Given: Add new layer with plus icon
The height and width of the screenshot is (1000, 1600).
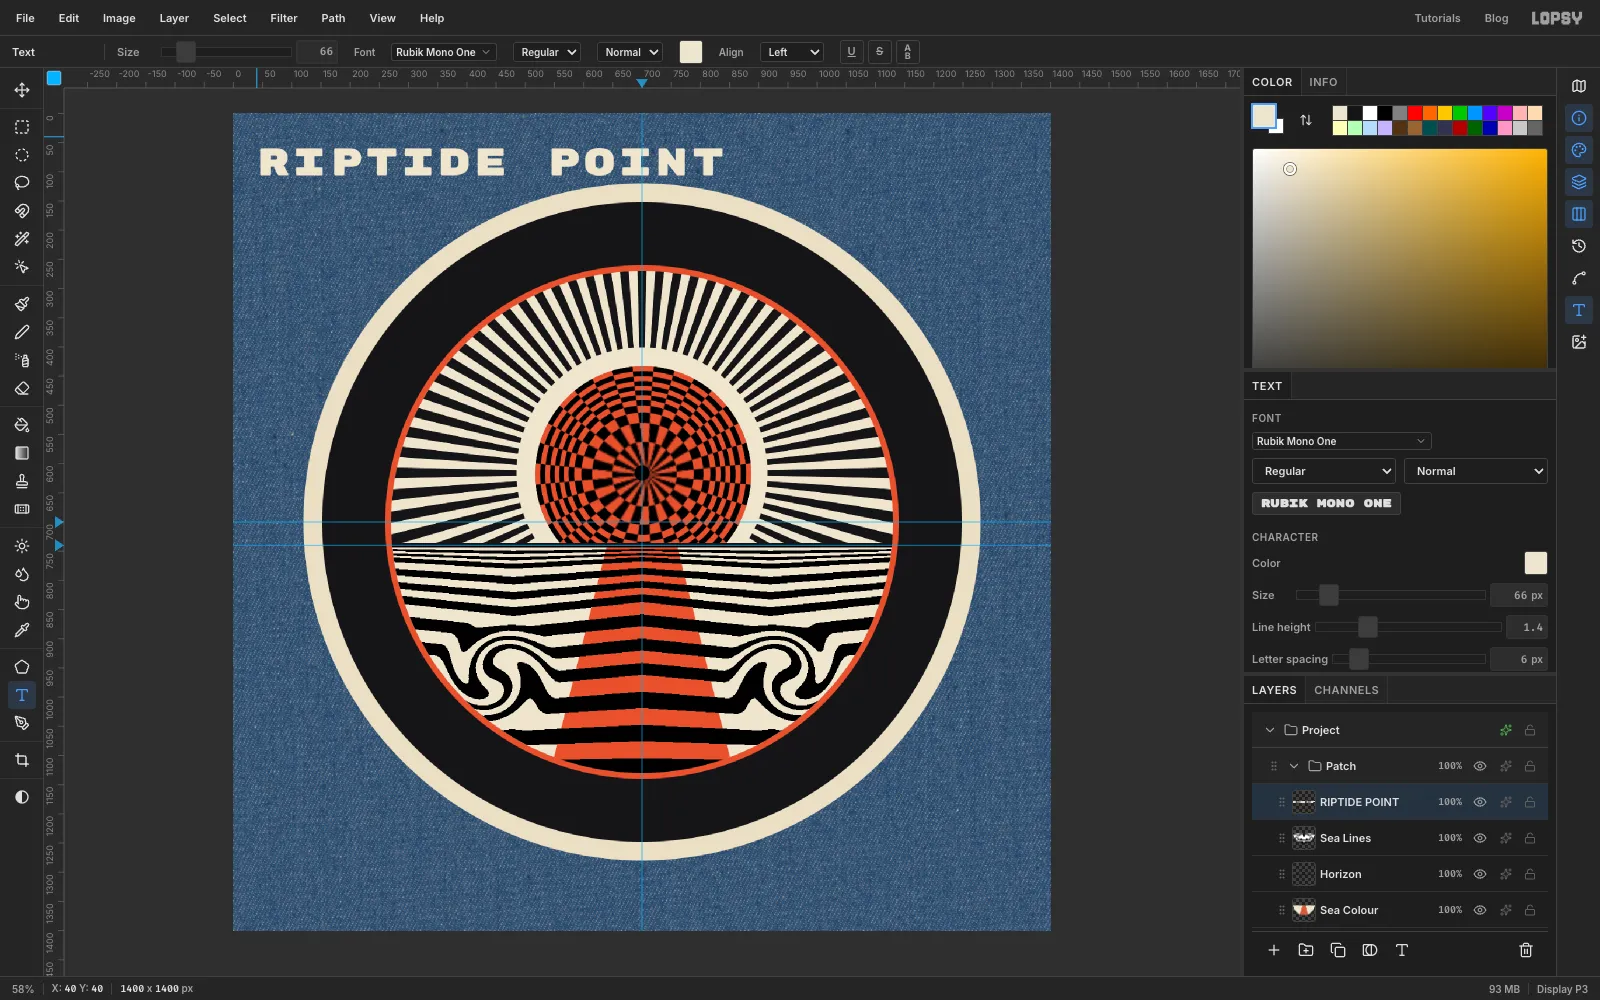Looking at the screenshot, I should pos(1274,950).
